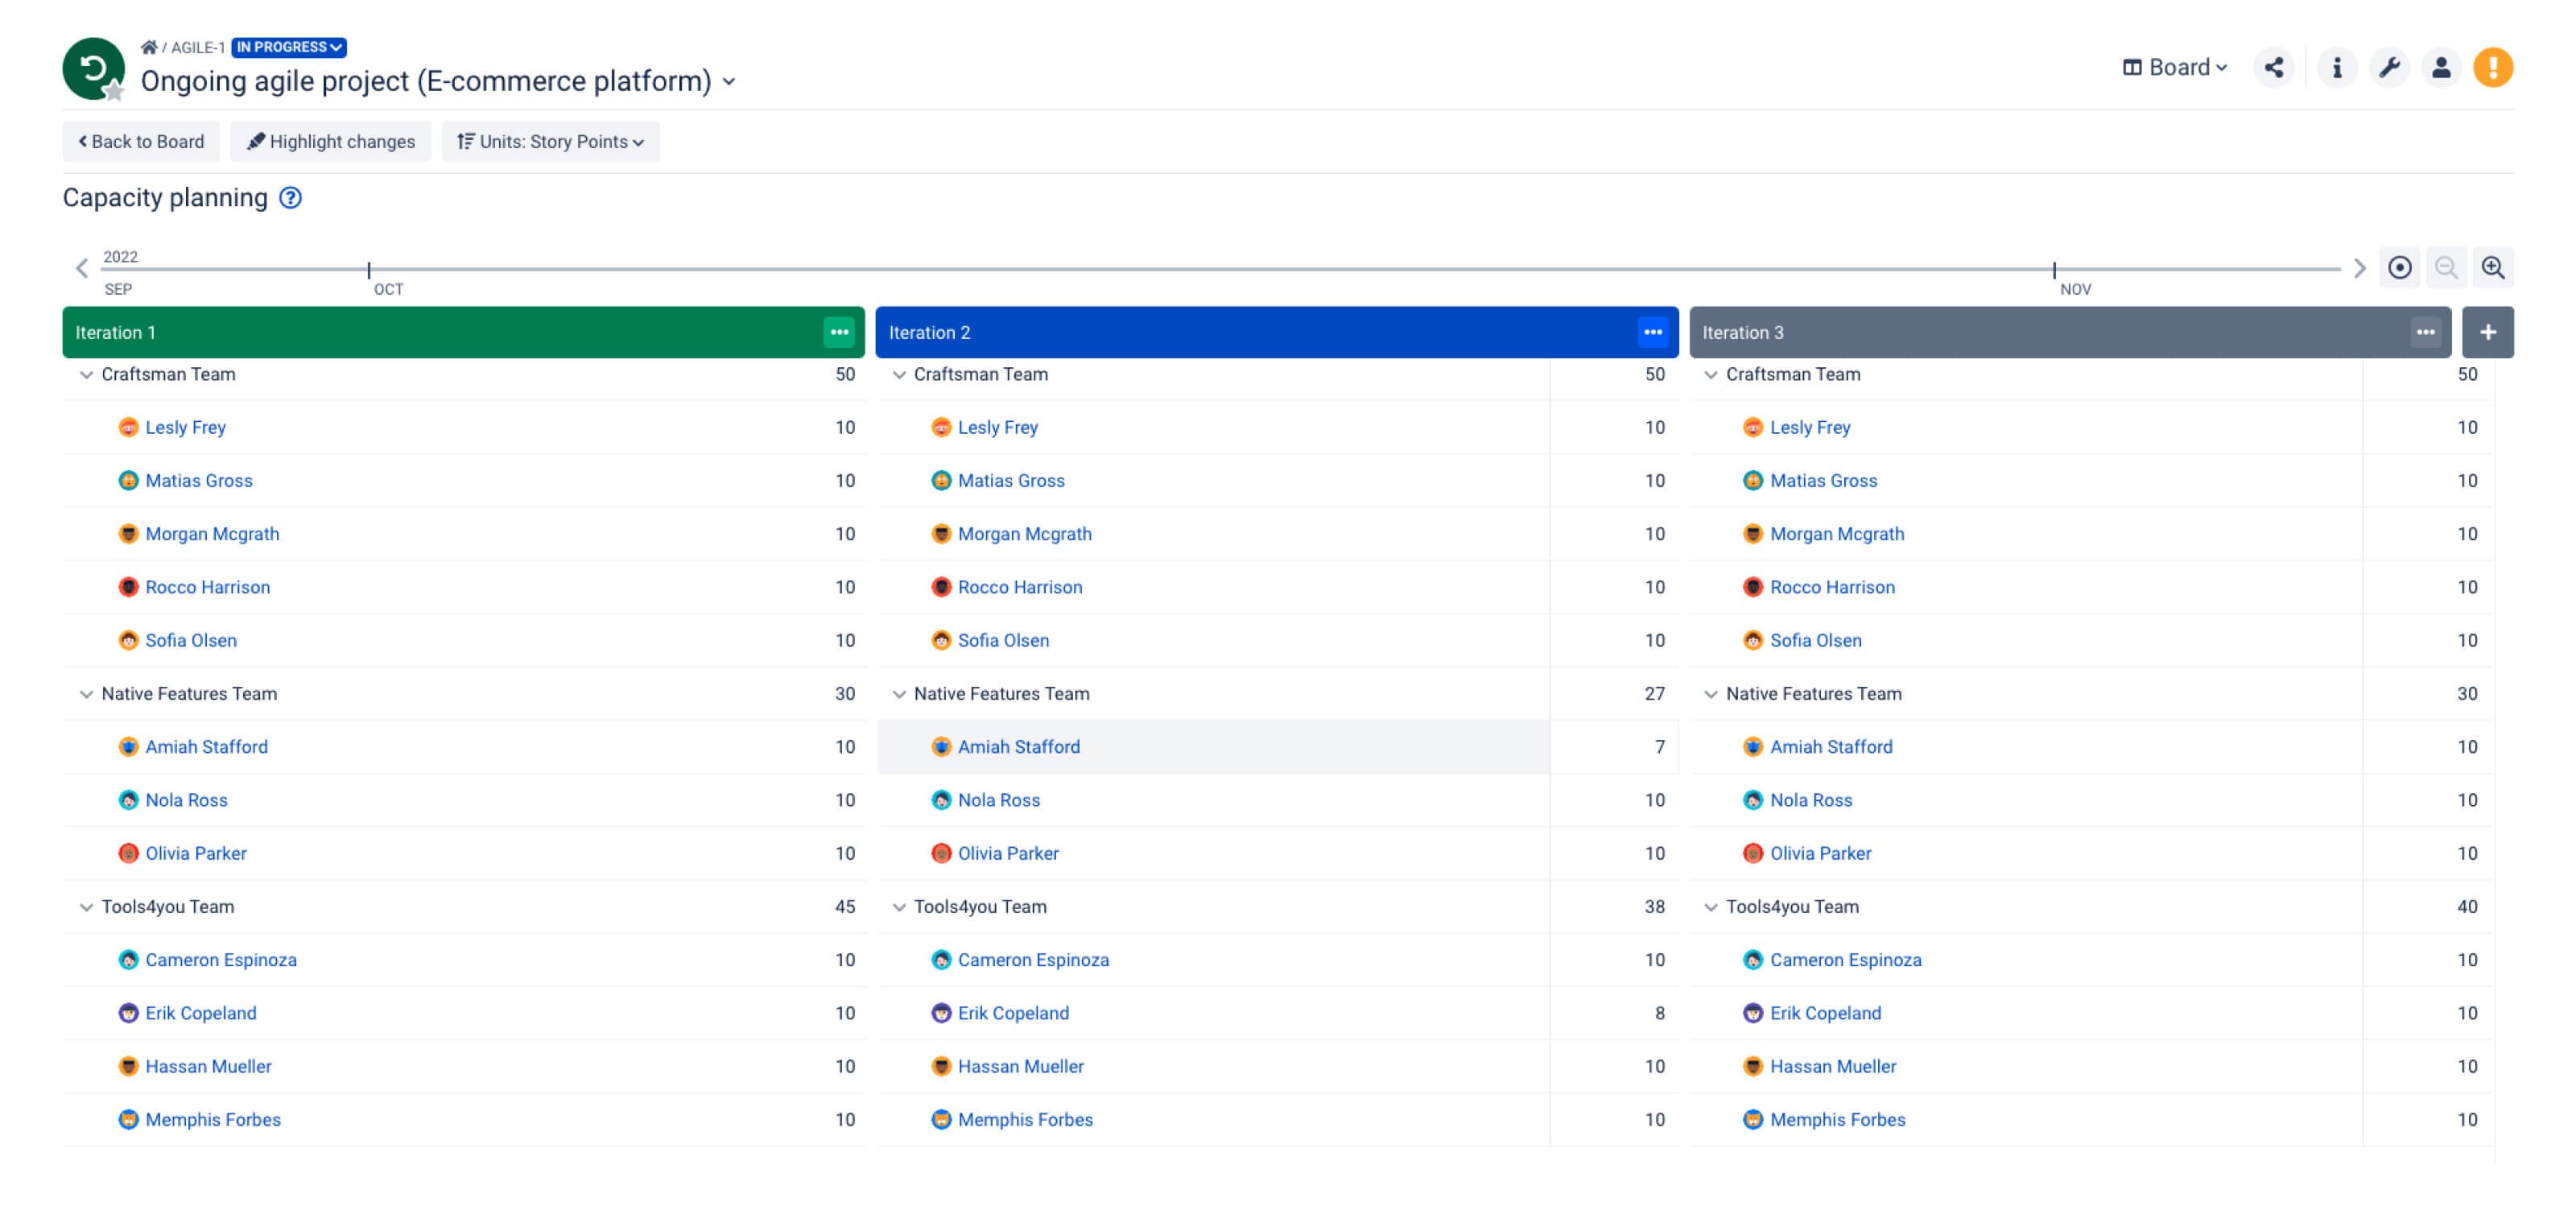
Task: Open Matias Gross link in Iteration 1
Action: [x=199, y=481]
